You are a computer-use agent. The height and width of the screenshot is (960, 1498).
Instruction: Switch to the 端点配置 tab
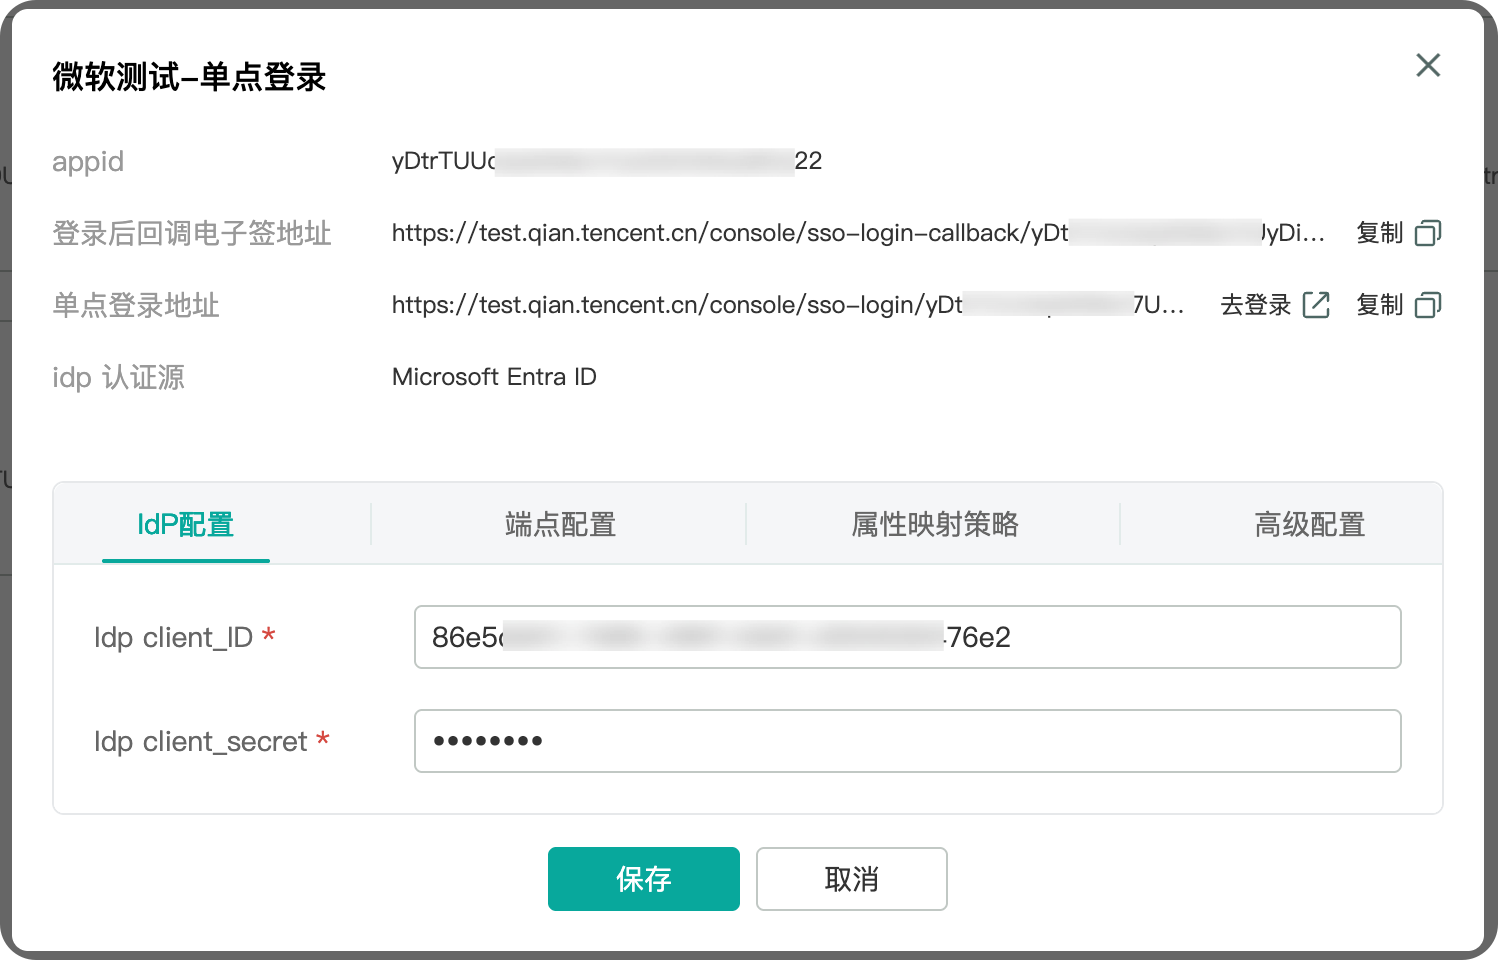[560, 524]
